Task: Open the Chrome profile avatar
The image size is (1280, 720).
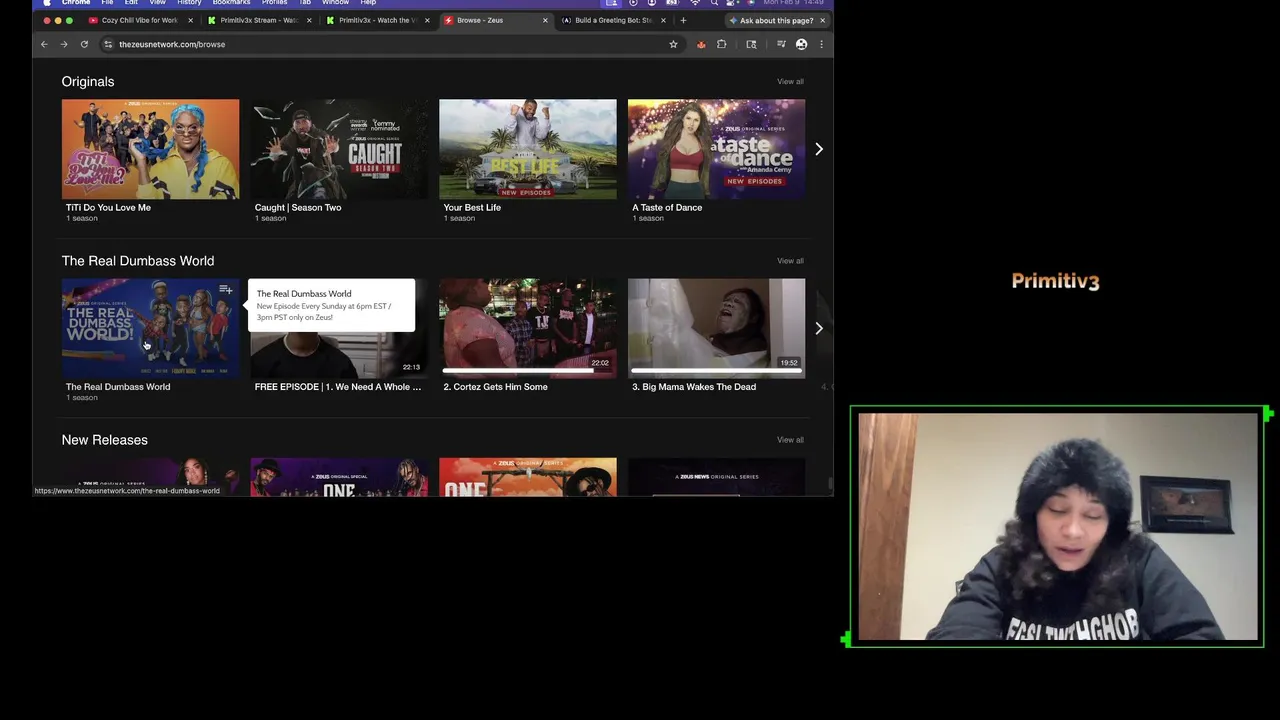Action: 801,44
